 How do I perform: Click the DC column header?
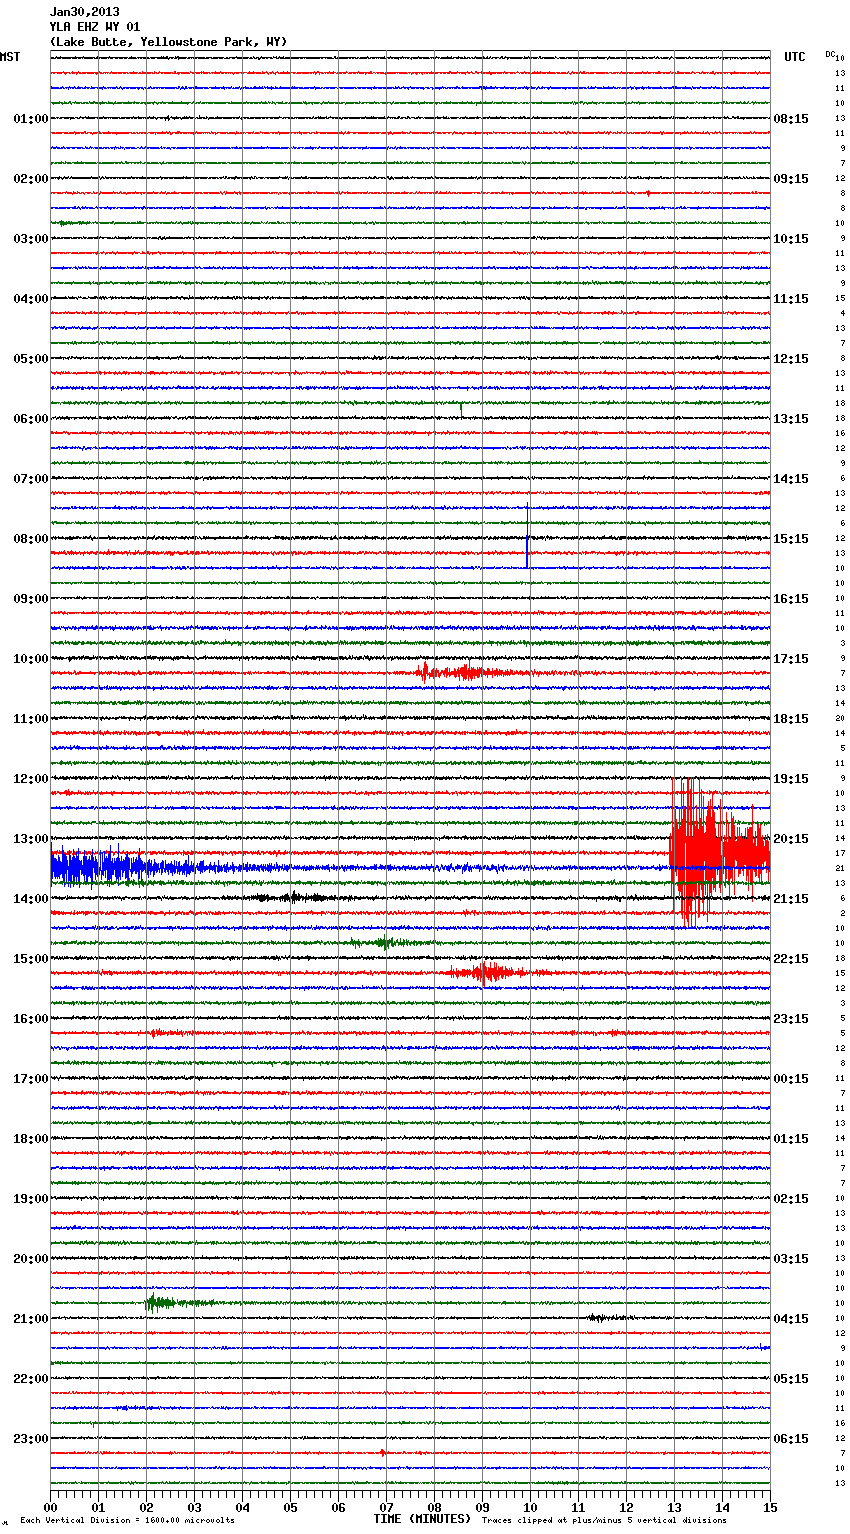point(830,54)
